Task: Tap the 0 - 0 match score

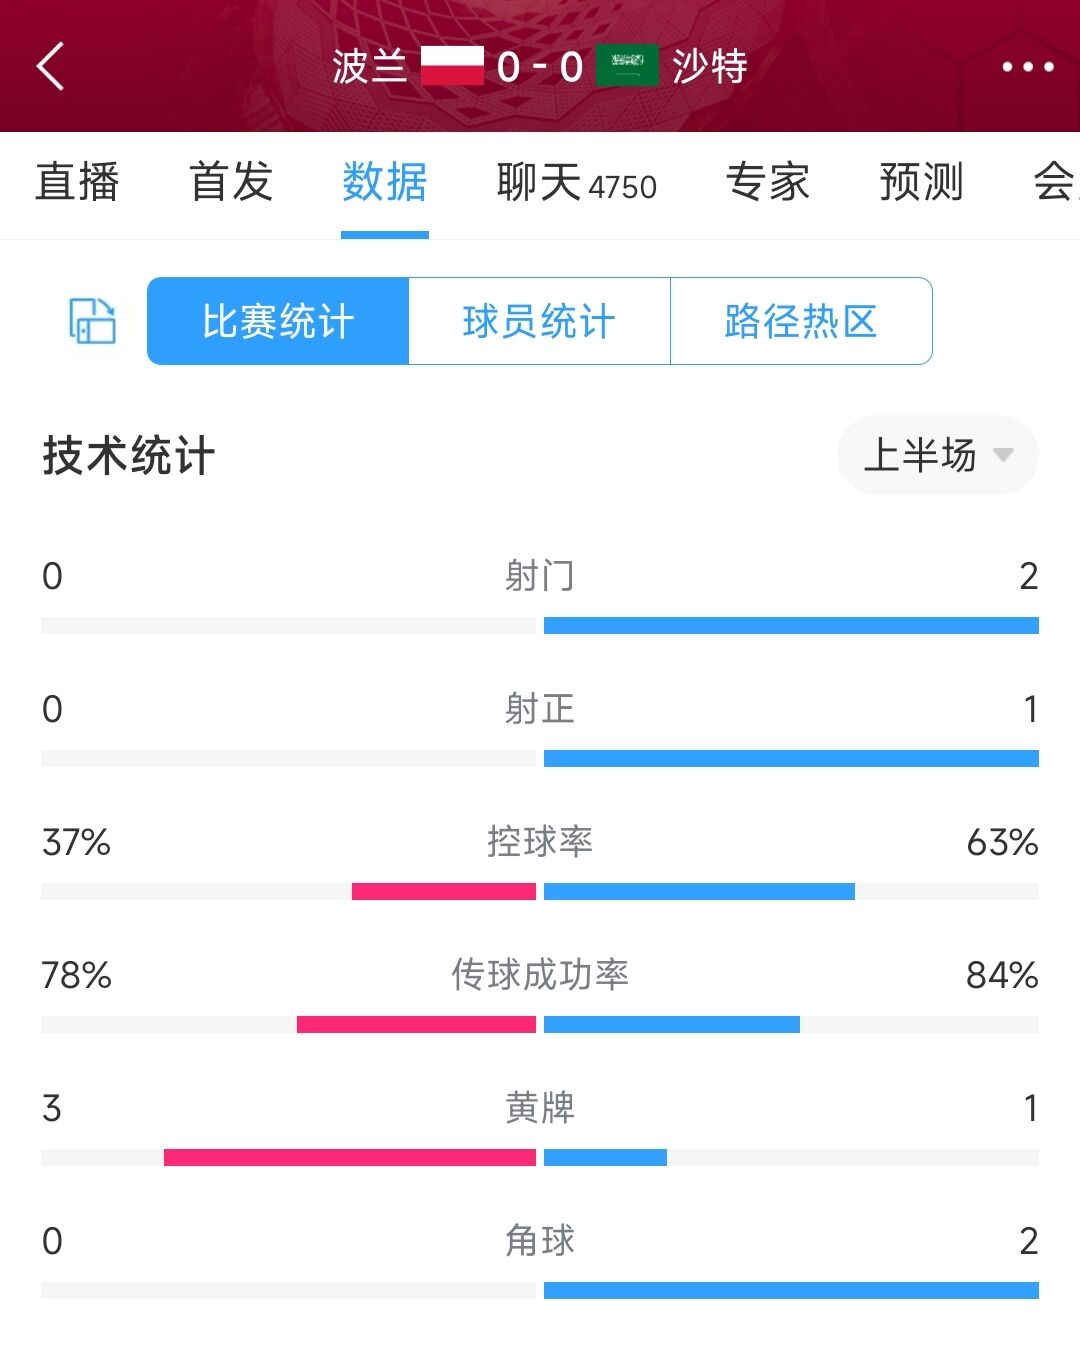Action: click(540, 67)
